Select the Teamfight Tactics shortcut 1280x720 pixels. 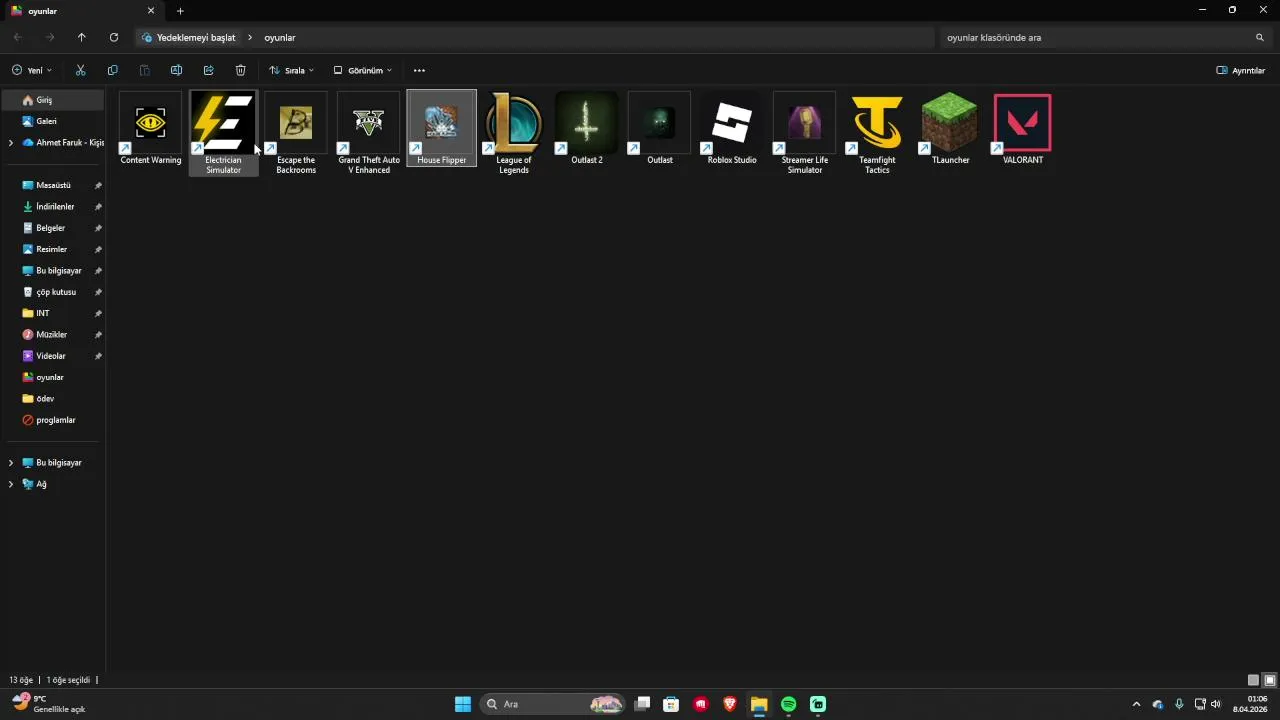[x=877, y=133]
